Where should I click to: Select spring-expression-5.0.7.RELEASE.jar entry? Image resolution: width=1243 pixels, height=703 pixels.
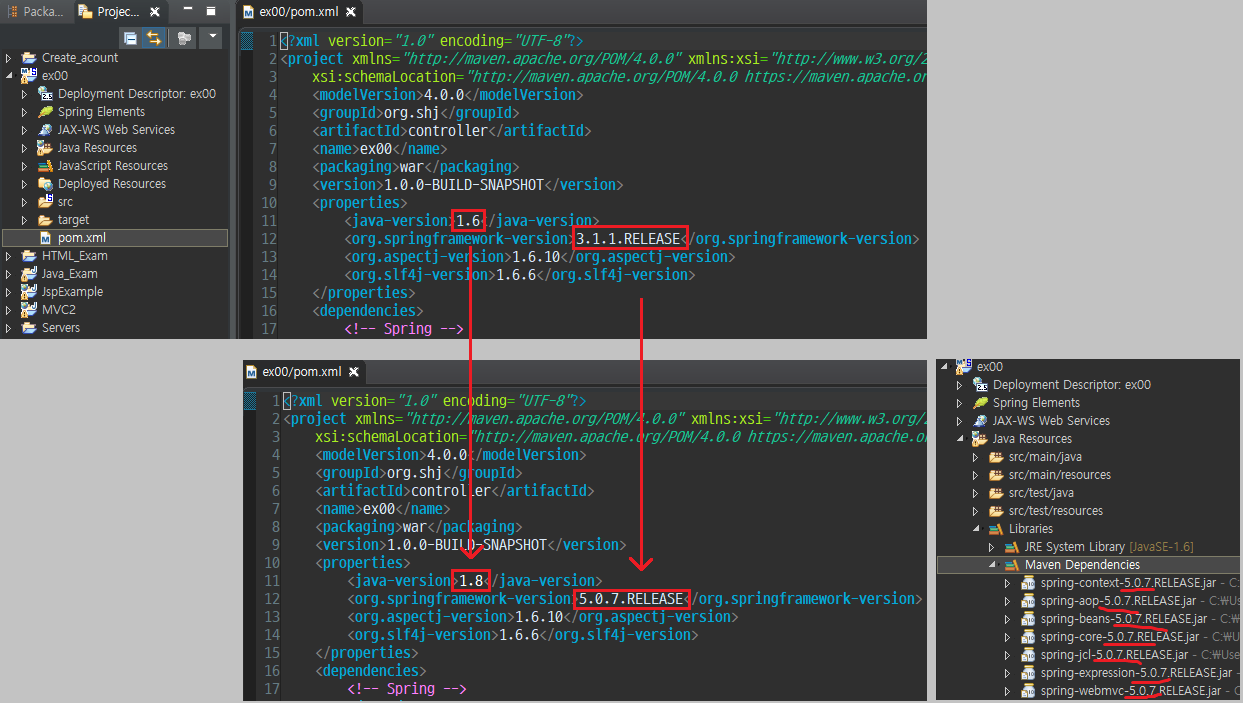click(1134, 673)
